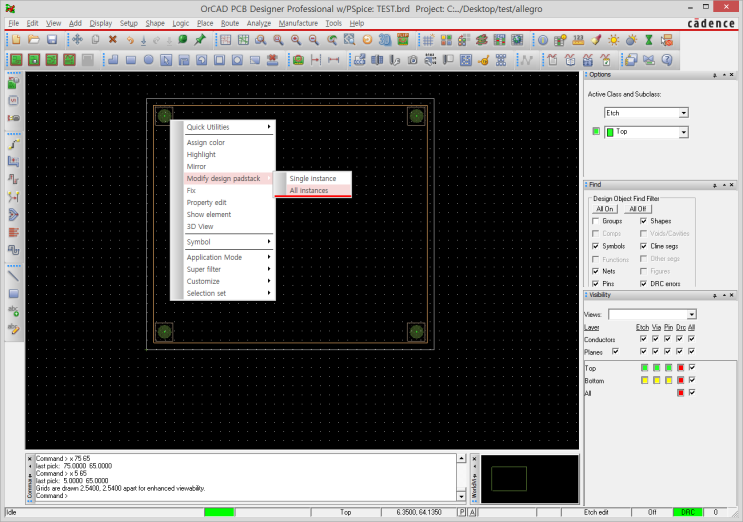Disable the Nets checkbox in Find
This screenshot has height=522, width=743.
click(x=596, y=271)
